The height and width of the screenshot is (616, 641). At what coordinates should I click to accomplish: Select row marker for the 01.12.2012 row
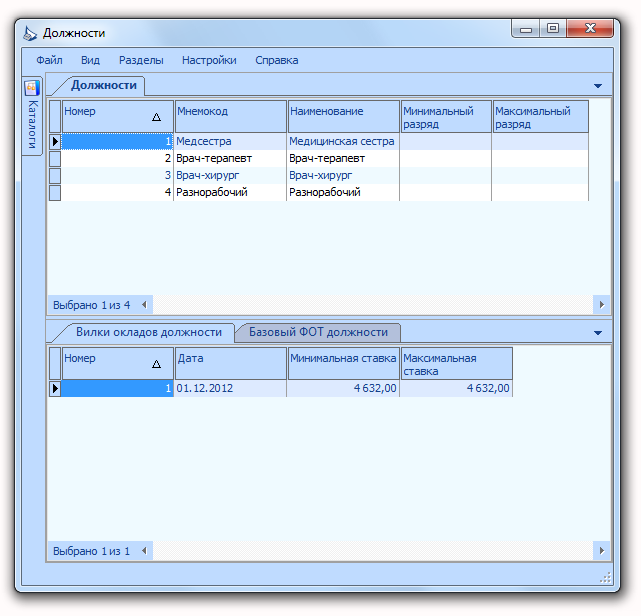point(55,388)
